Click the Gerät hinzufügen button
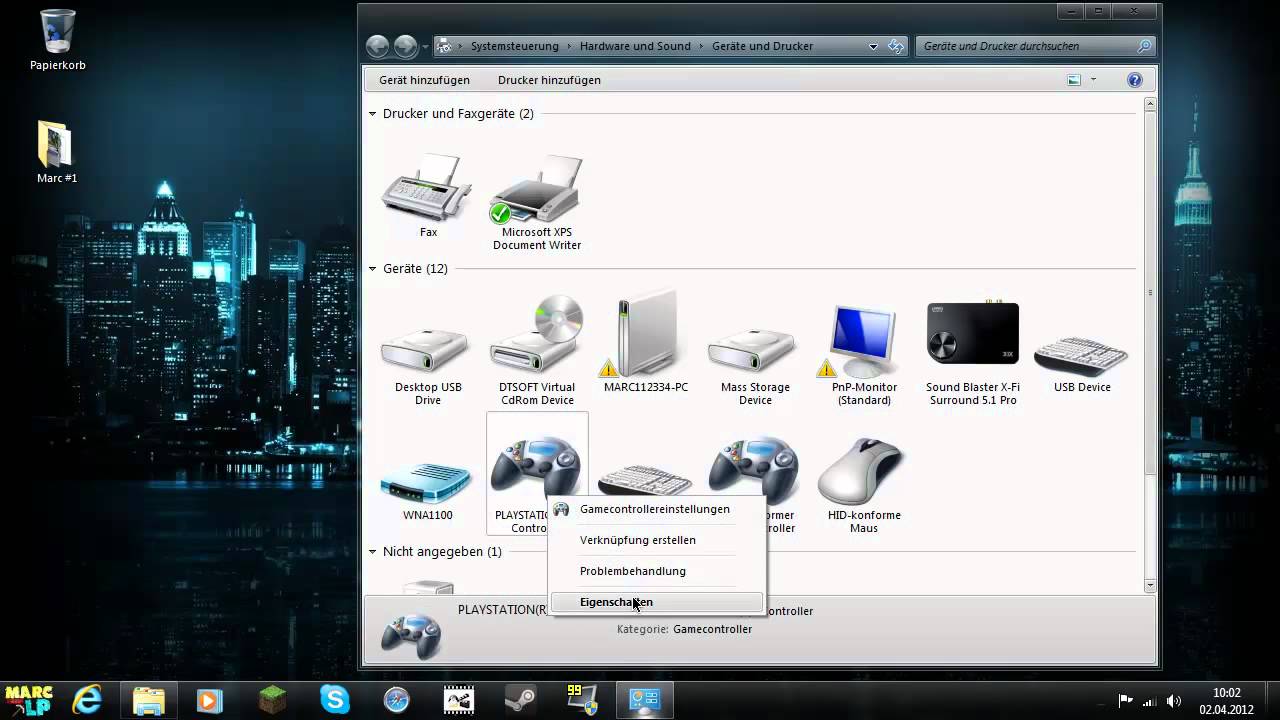1280x720 pixels. tap(424, 80)
